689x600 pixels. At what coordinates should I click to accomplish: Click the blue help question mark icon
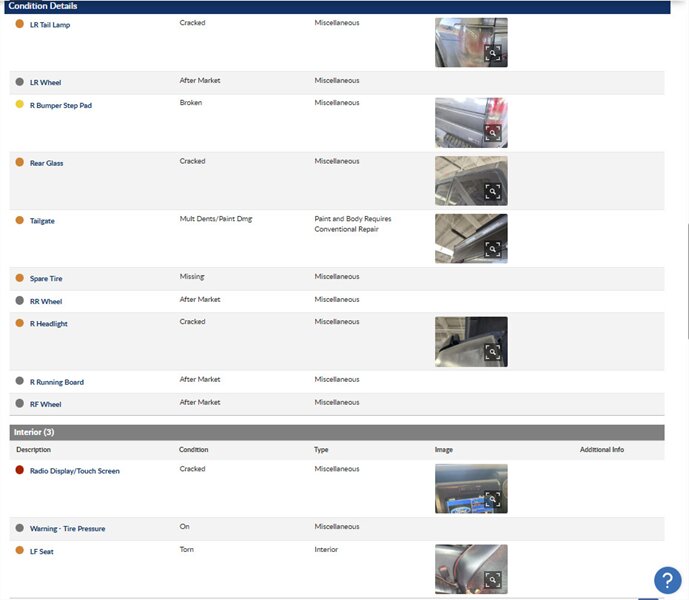tap(667, 580)
